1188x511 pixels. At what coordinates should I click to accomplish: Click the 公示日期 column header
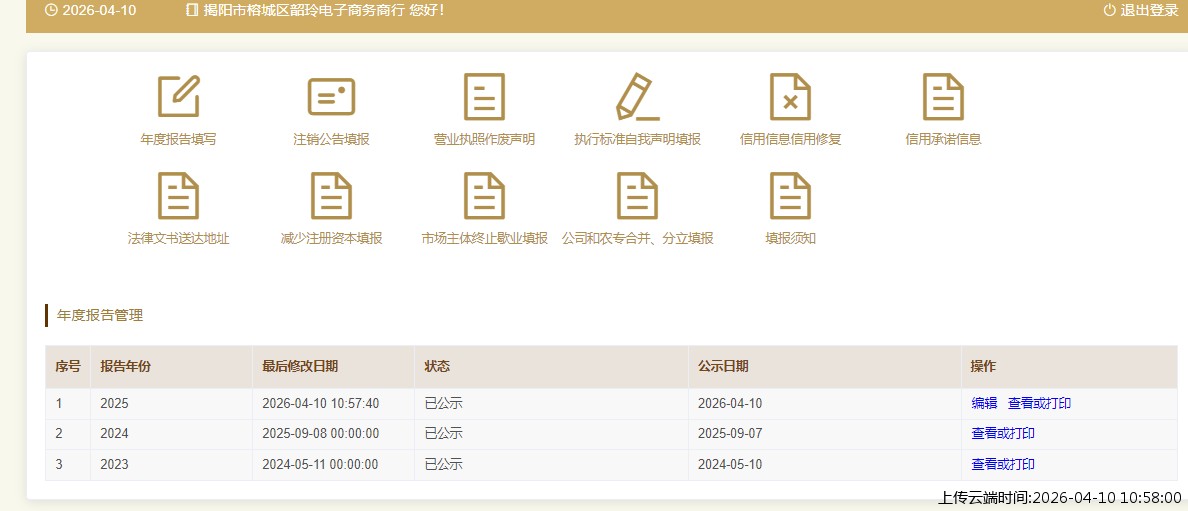tap(723, 367)
